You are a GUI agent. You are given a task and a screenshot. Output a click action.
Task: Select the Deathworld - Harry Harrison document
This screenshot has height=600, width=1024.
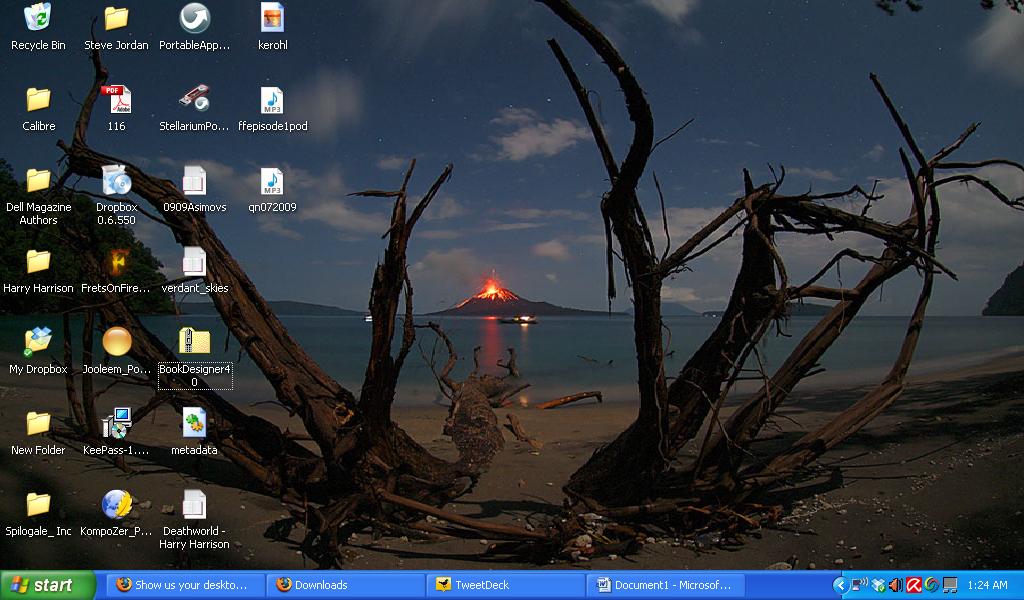point(195,504)
